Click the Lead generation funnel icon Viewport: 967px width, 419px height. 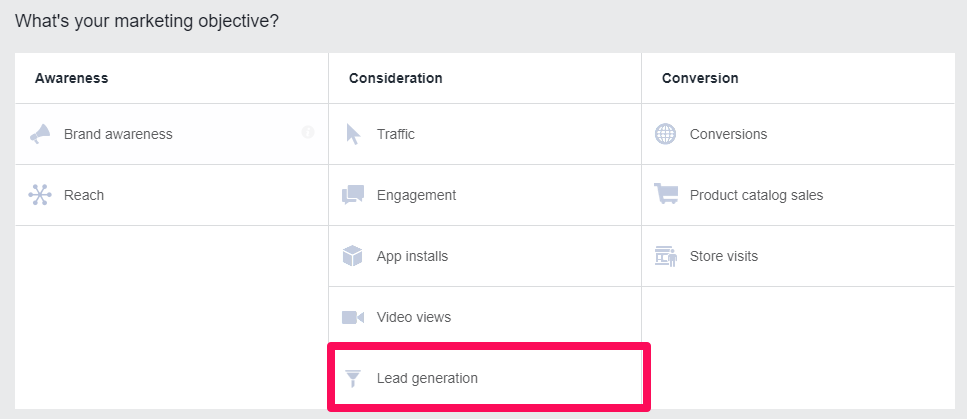click(x=352, y=378)
